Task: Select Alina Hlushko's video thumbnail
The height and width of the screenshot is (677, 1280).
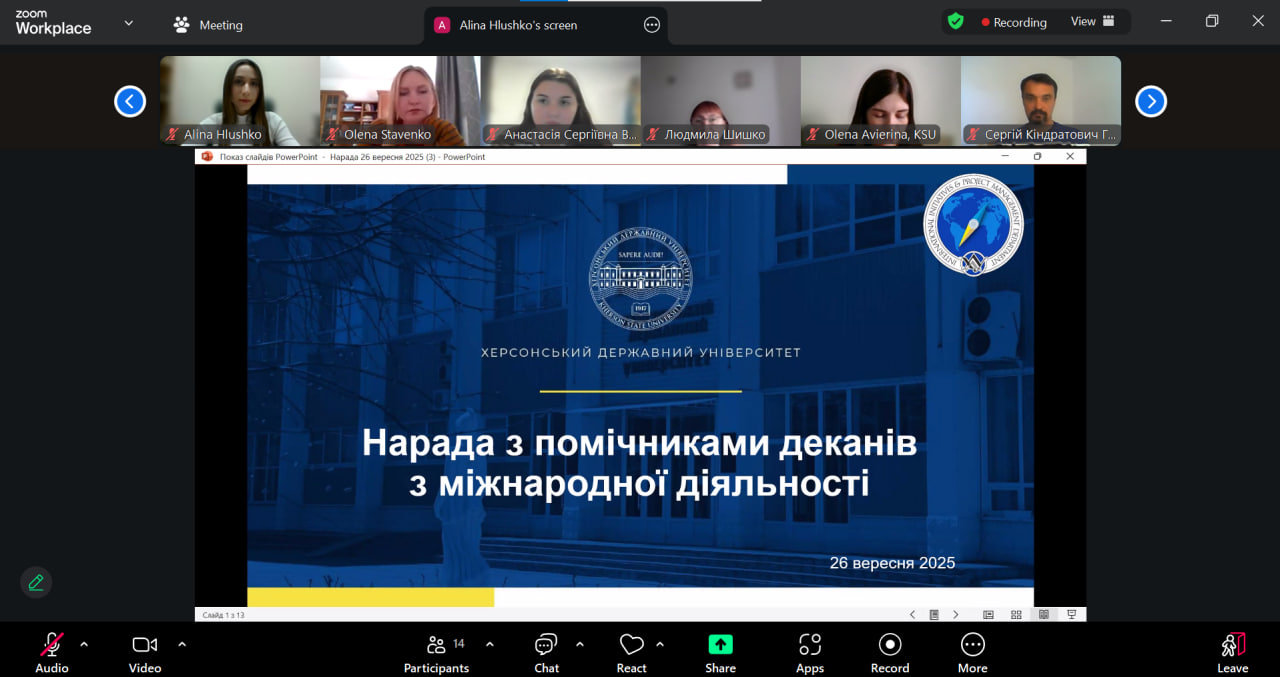Action: (x=240, y=101)
